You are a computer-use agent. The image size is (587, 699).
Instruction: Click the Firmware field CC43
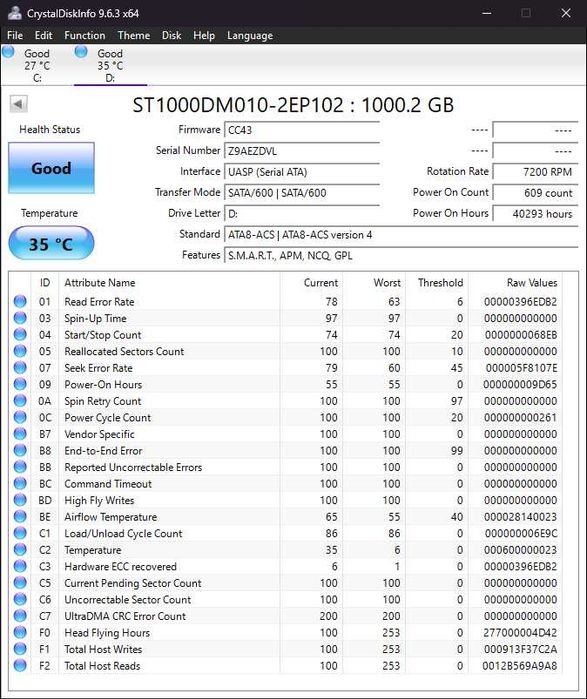pyautogui.click(x=302, y=130)
